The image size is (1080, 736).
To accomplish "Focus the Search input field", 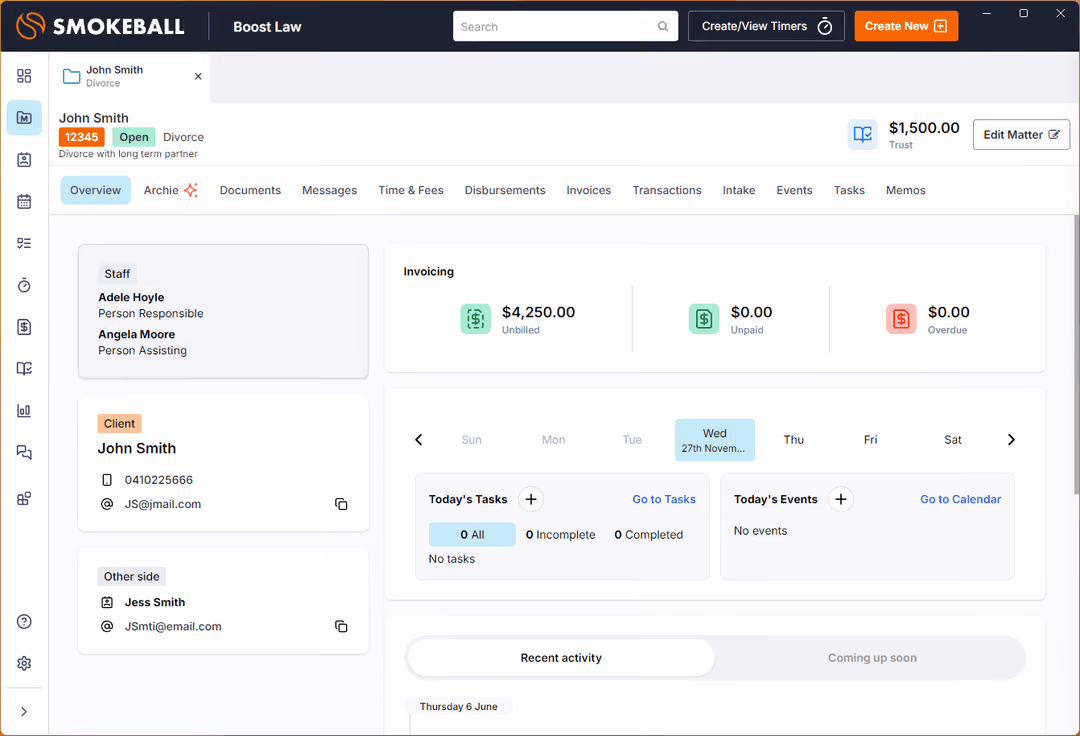I will 565,26.
